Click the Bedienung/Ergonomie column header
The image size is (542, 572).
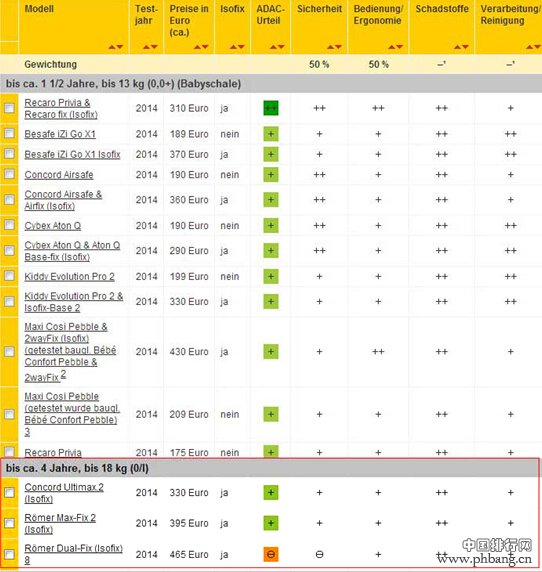click(378, 15)
